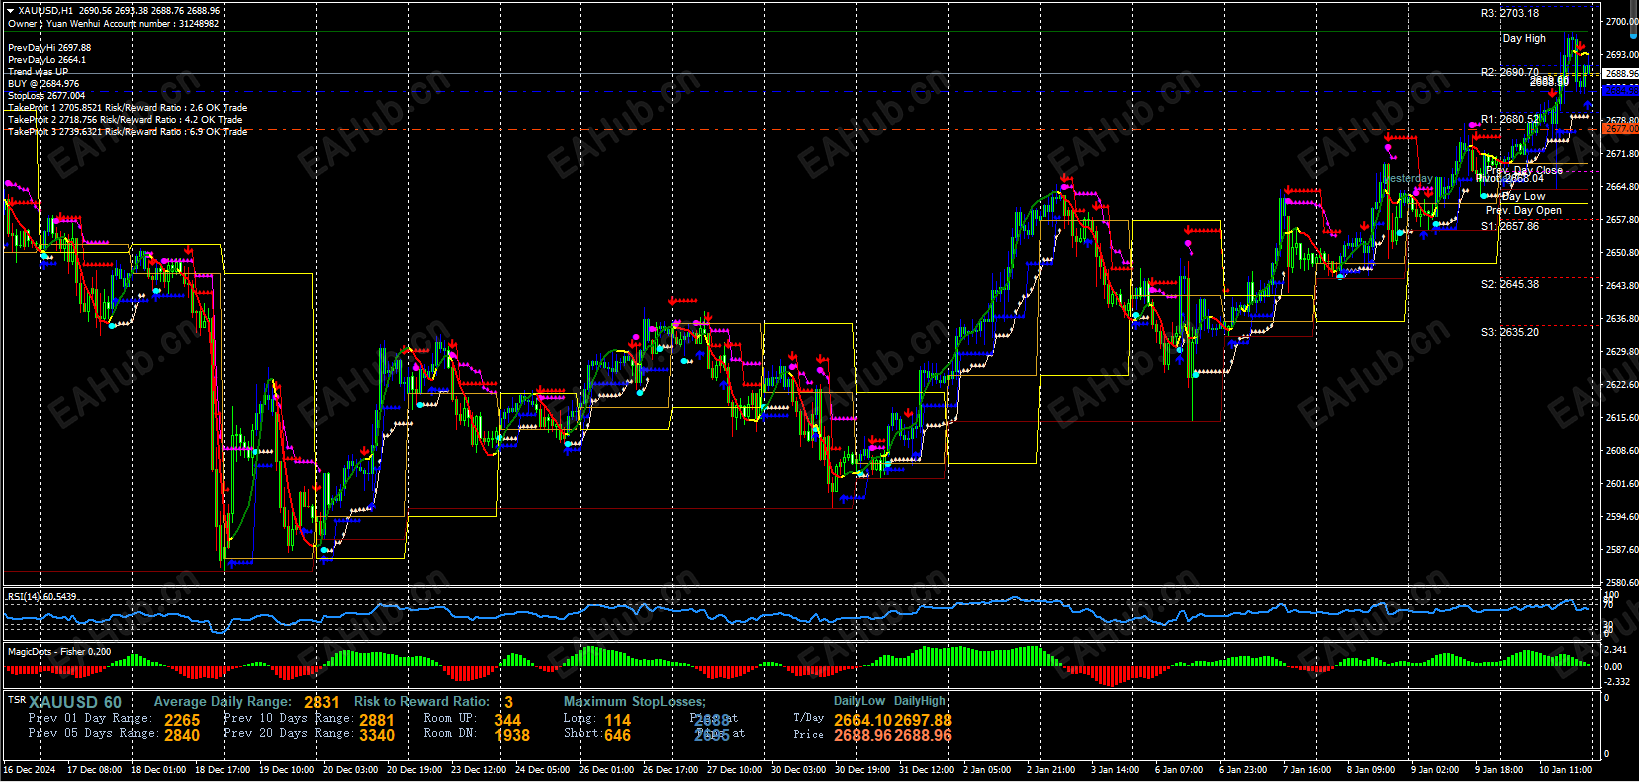1639x783 pixels.
Task: Click the Prev 01 Day Range value 2265
Action: pos(182,720)
